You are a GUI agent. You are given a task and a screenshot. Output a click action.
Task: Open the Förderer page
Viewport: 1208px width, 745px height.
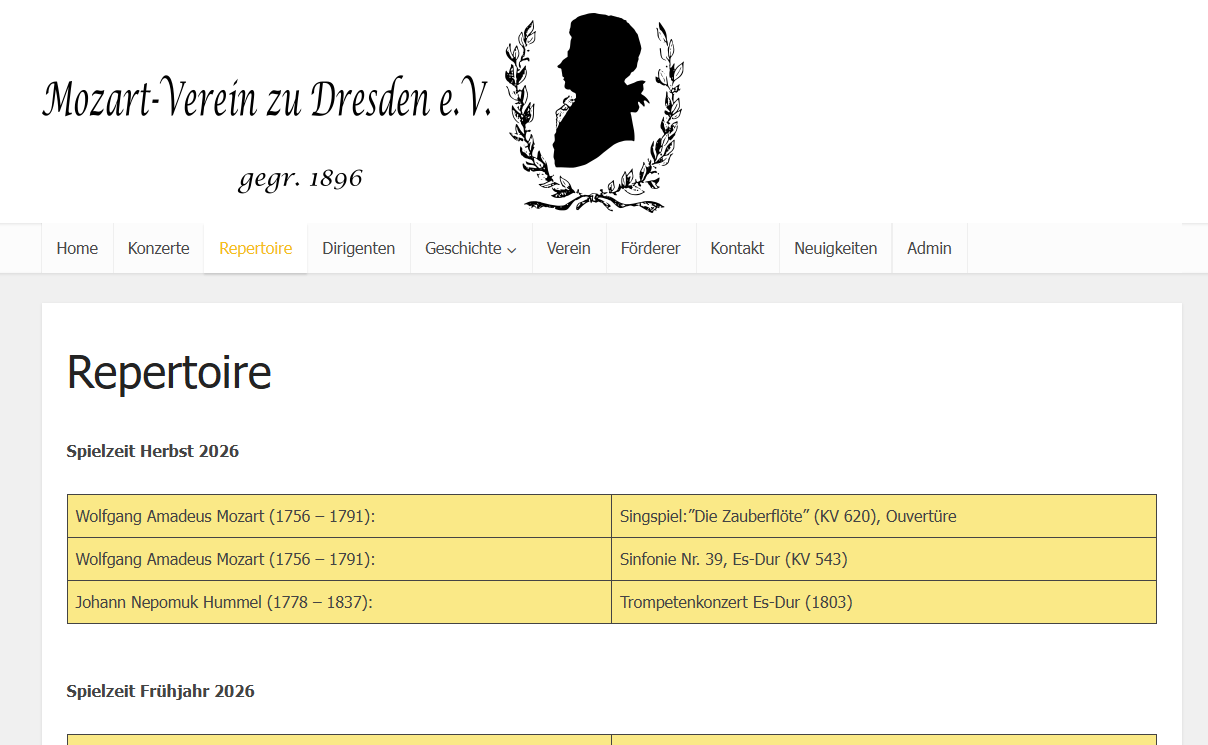click(x=651, y=248)
